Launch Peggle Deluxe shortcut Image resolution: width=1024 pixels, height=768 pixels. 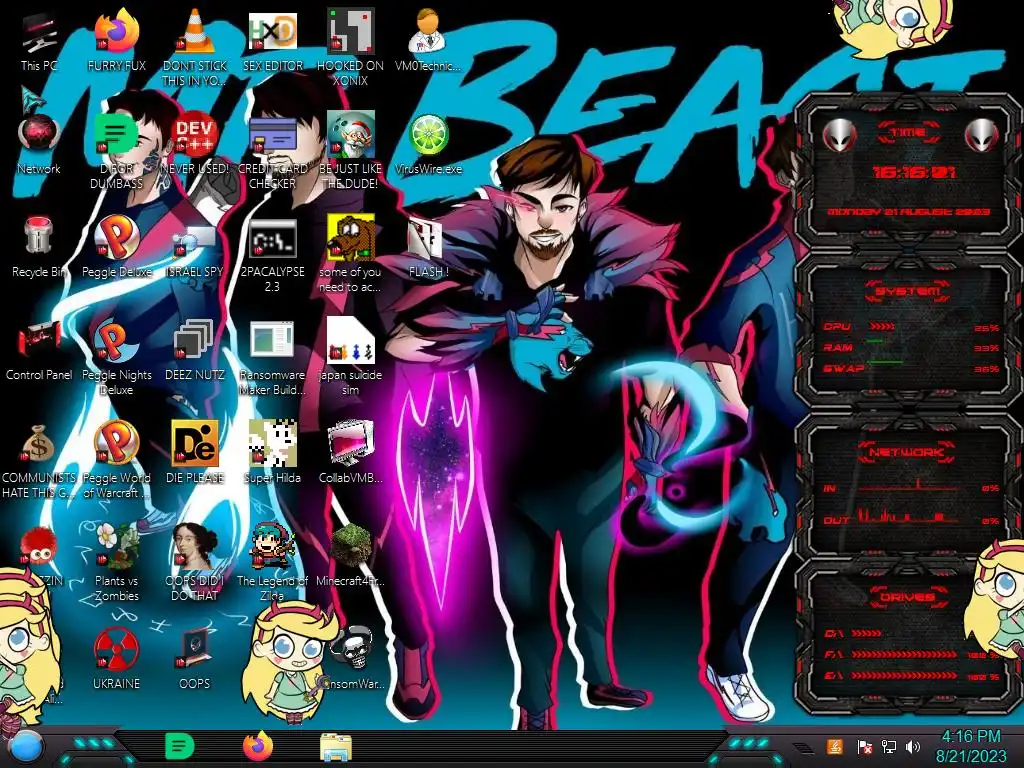[117, 238]
